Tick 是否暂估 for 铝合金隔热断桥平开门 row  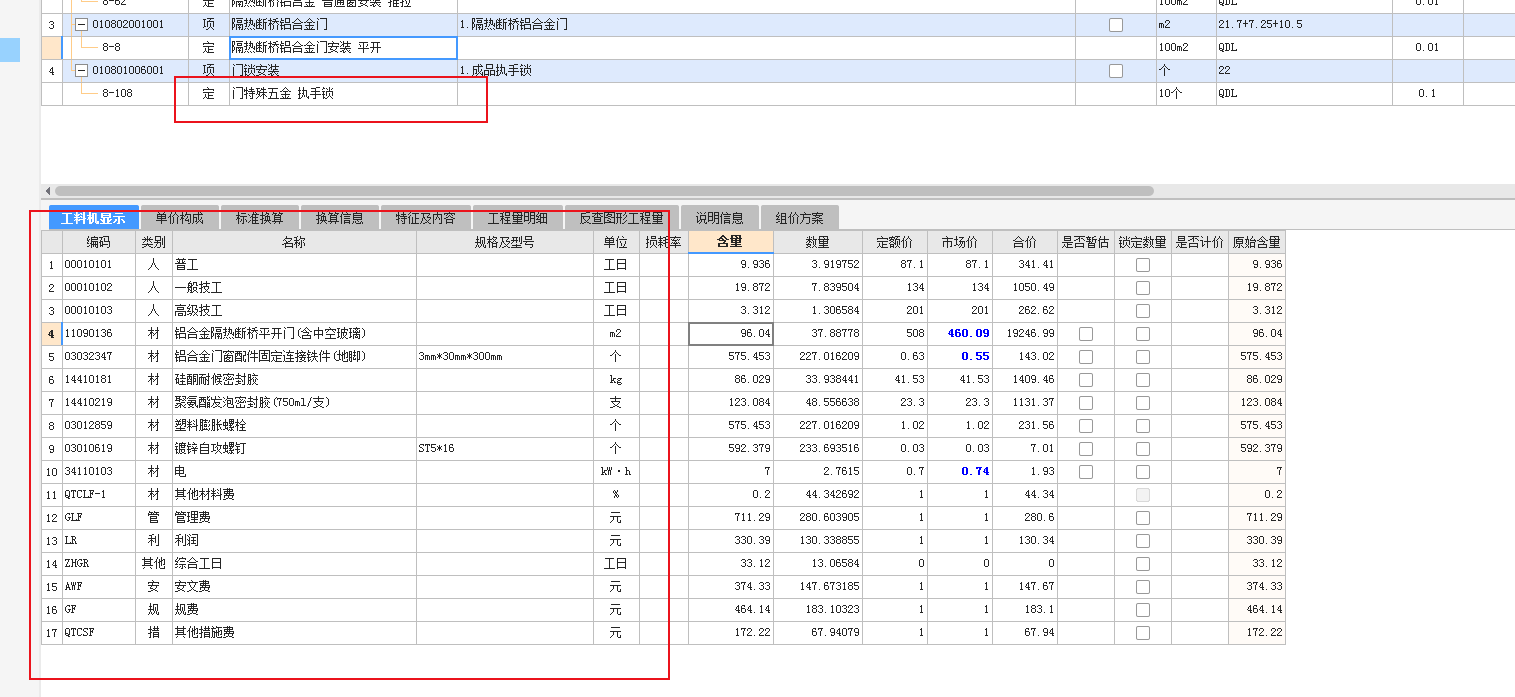1086,334
